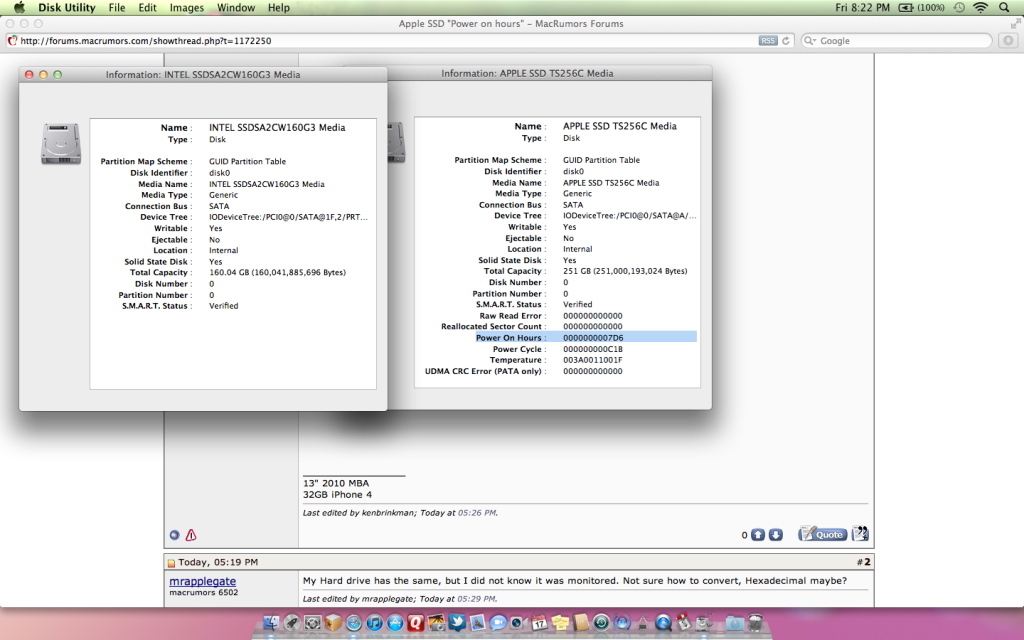
Task: Open the File menu
Action: click(x=117, y=8)
